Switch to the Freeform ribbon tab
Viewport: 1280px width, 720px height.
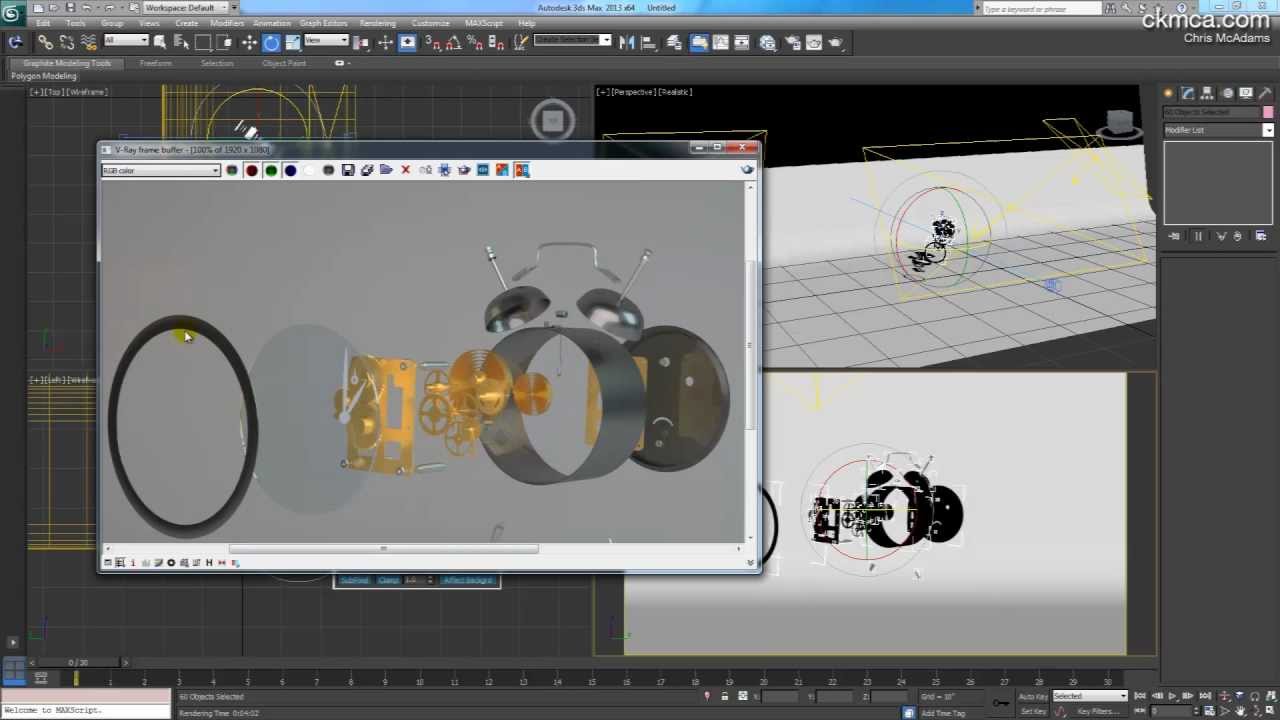(155, 63)
